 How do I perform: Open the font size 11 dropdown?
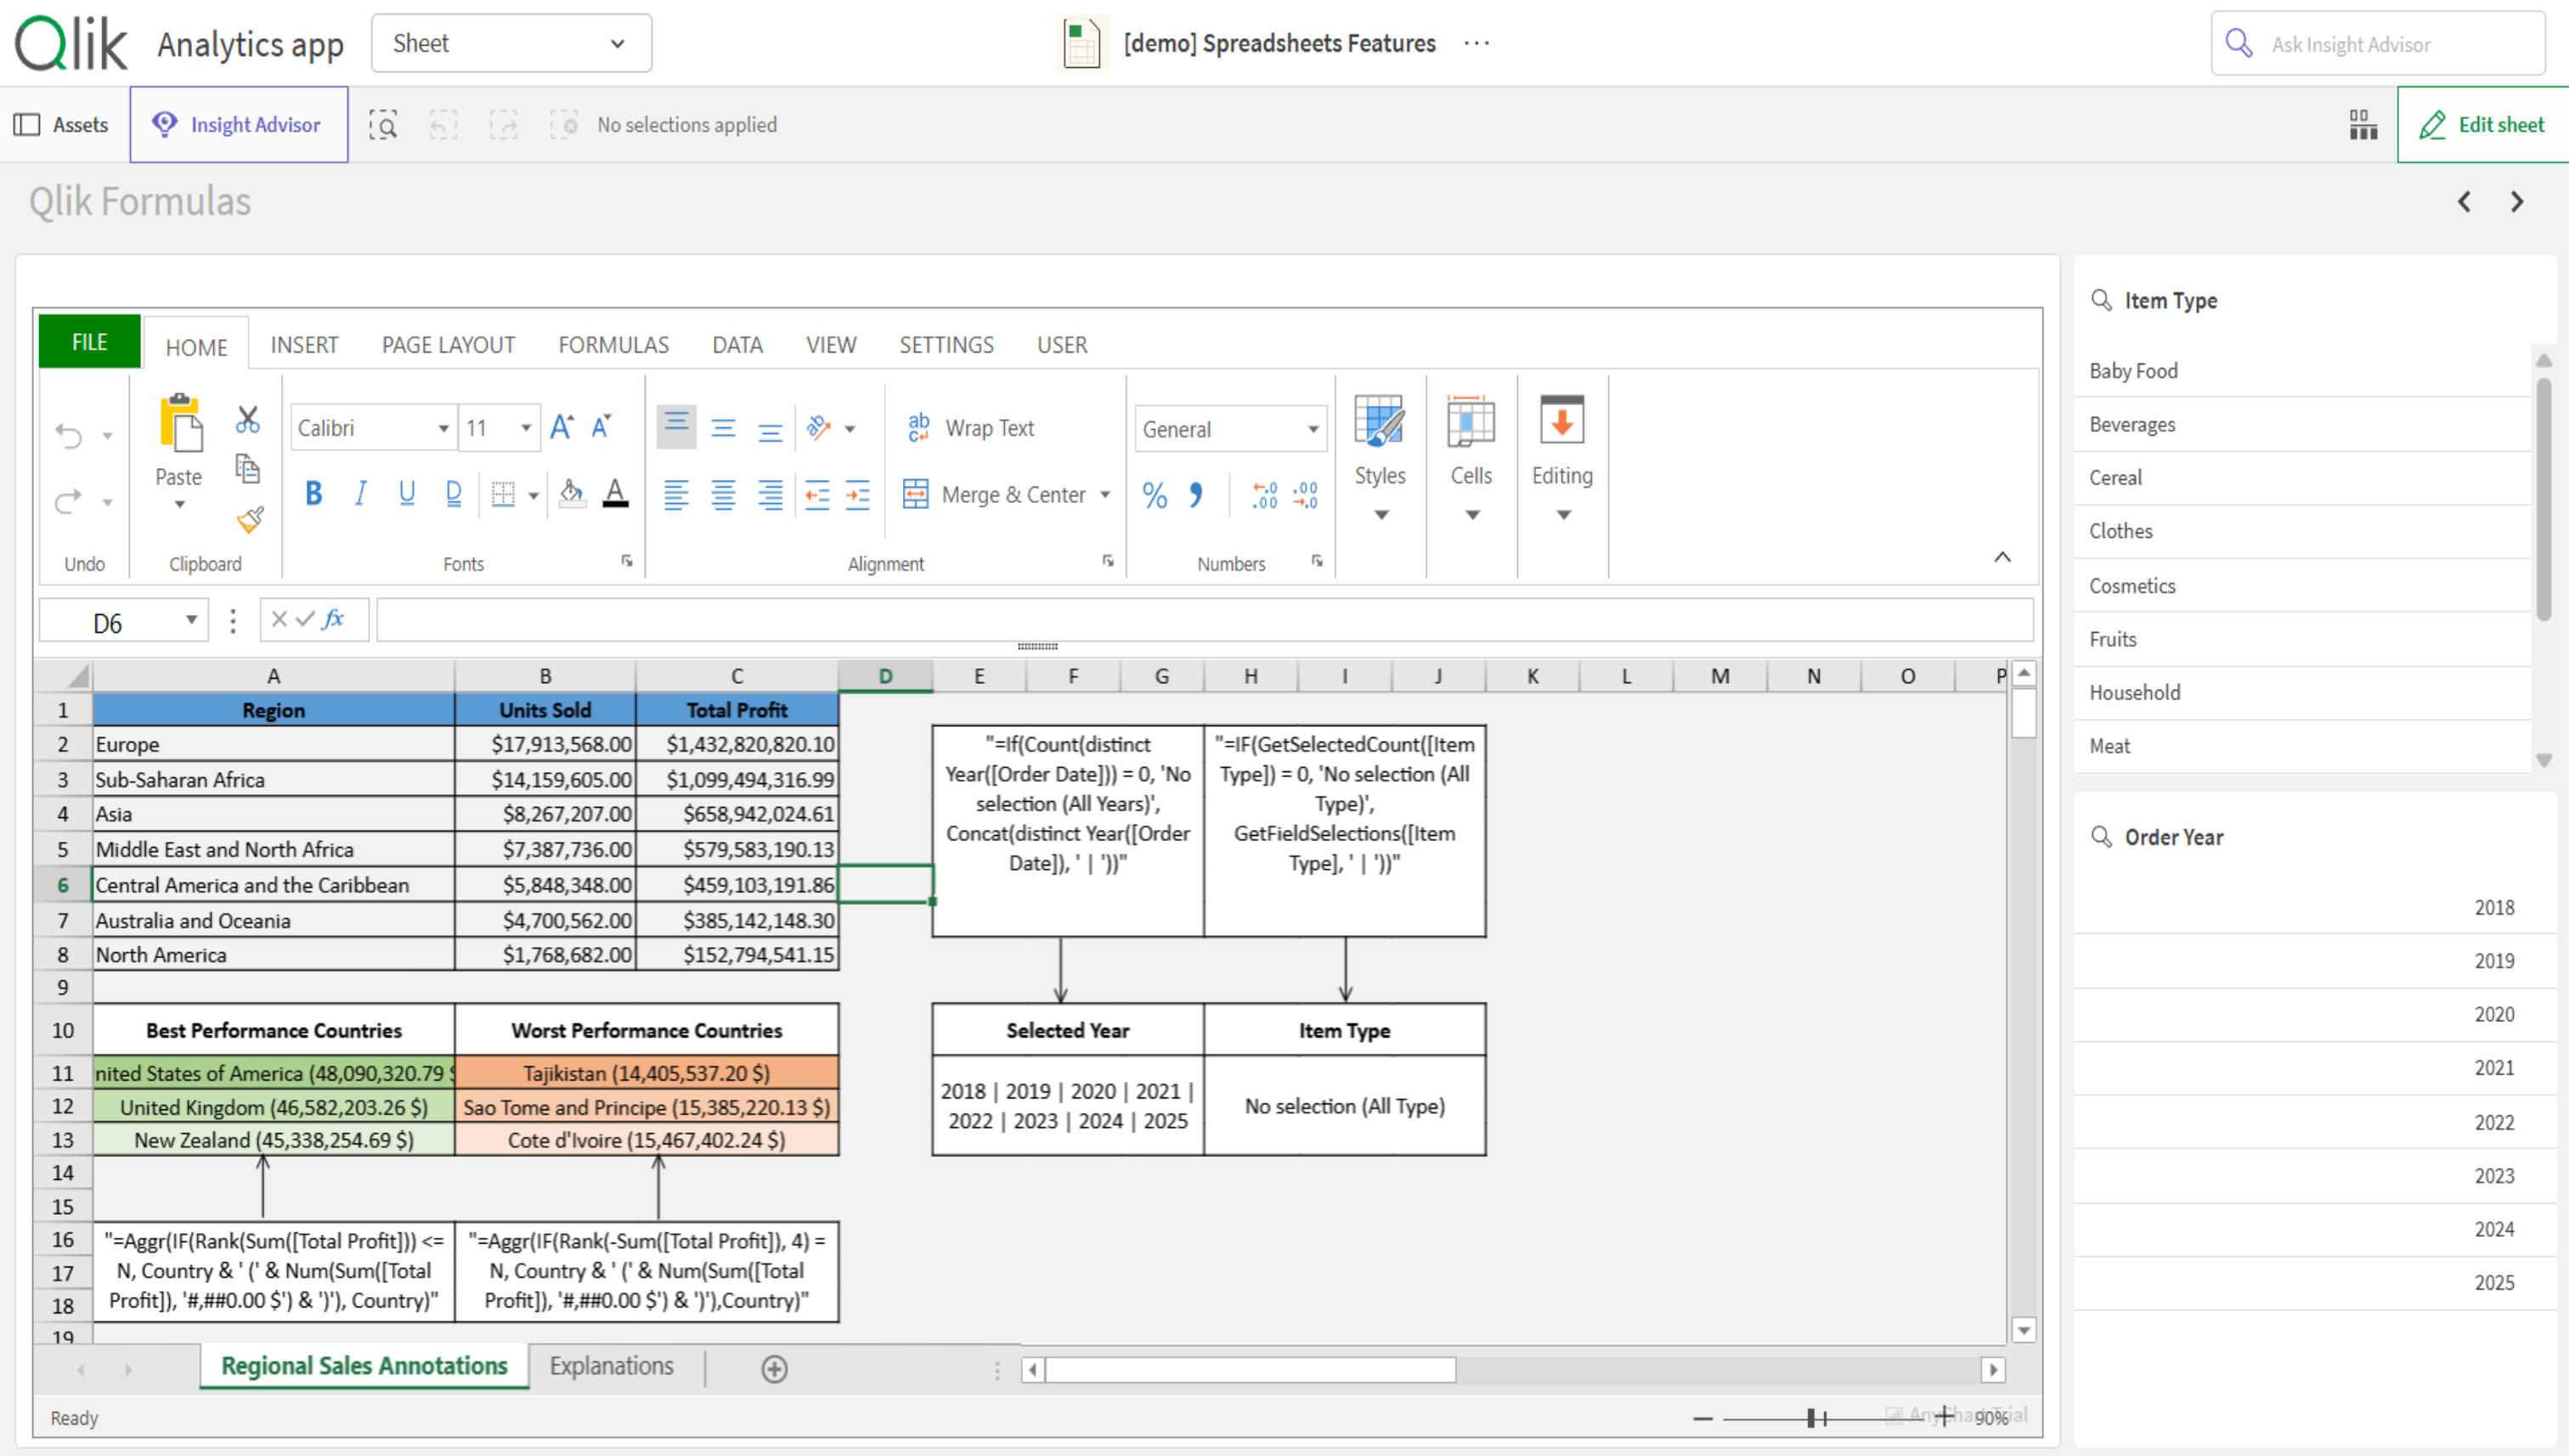[x=526, y=429]
